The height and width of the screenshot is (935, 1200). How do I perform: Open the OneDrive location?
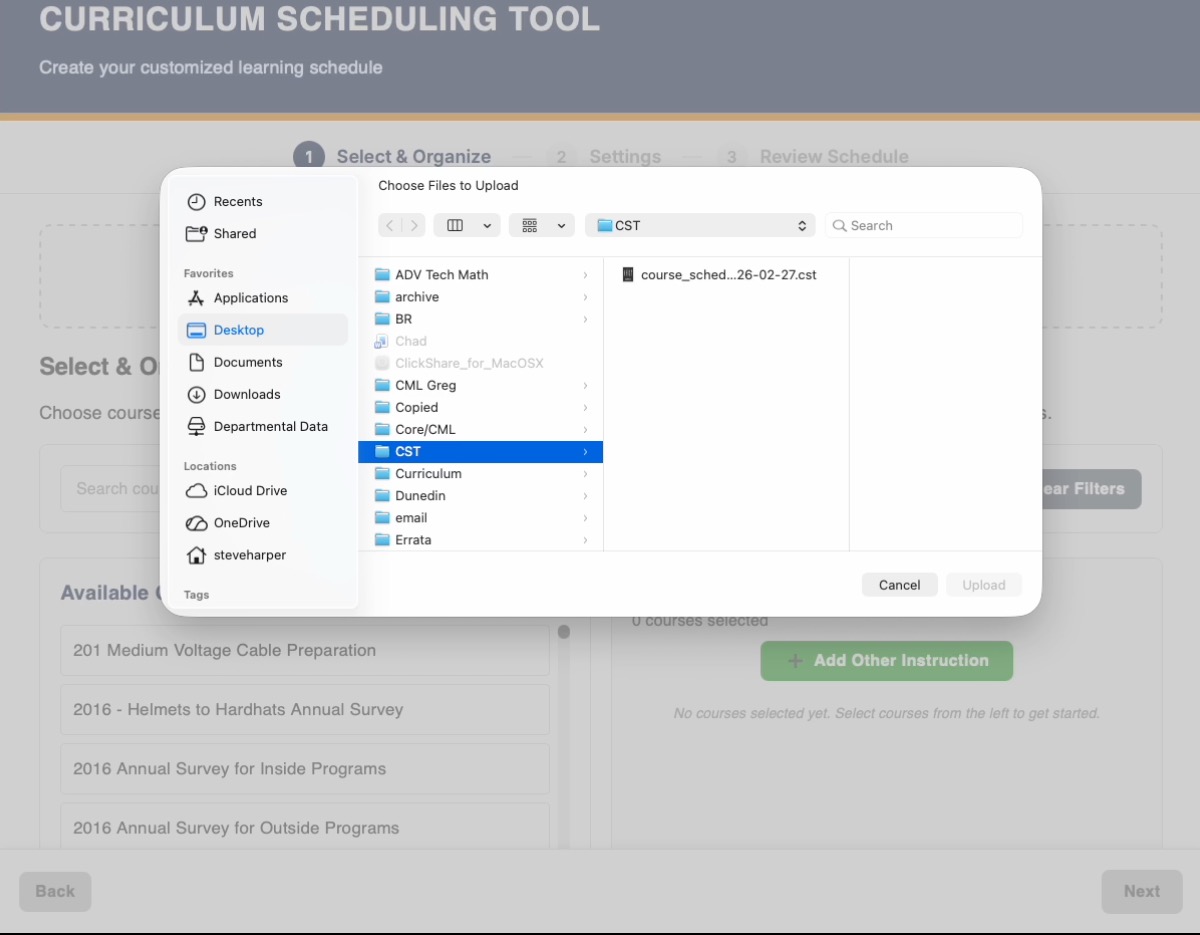tap(241, 523)
